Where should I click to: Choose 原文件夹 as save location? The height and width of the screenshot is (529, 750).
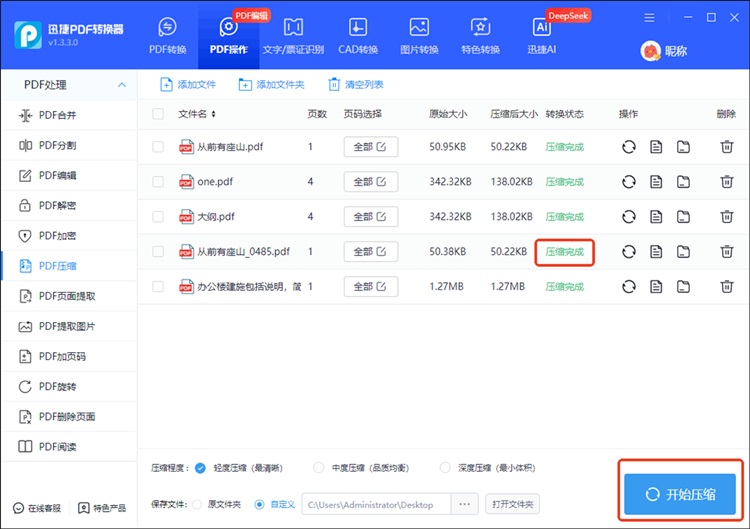(197, 504)
